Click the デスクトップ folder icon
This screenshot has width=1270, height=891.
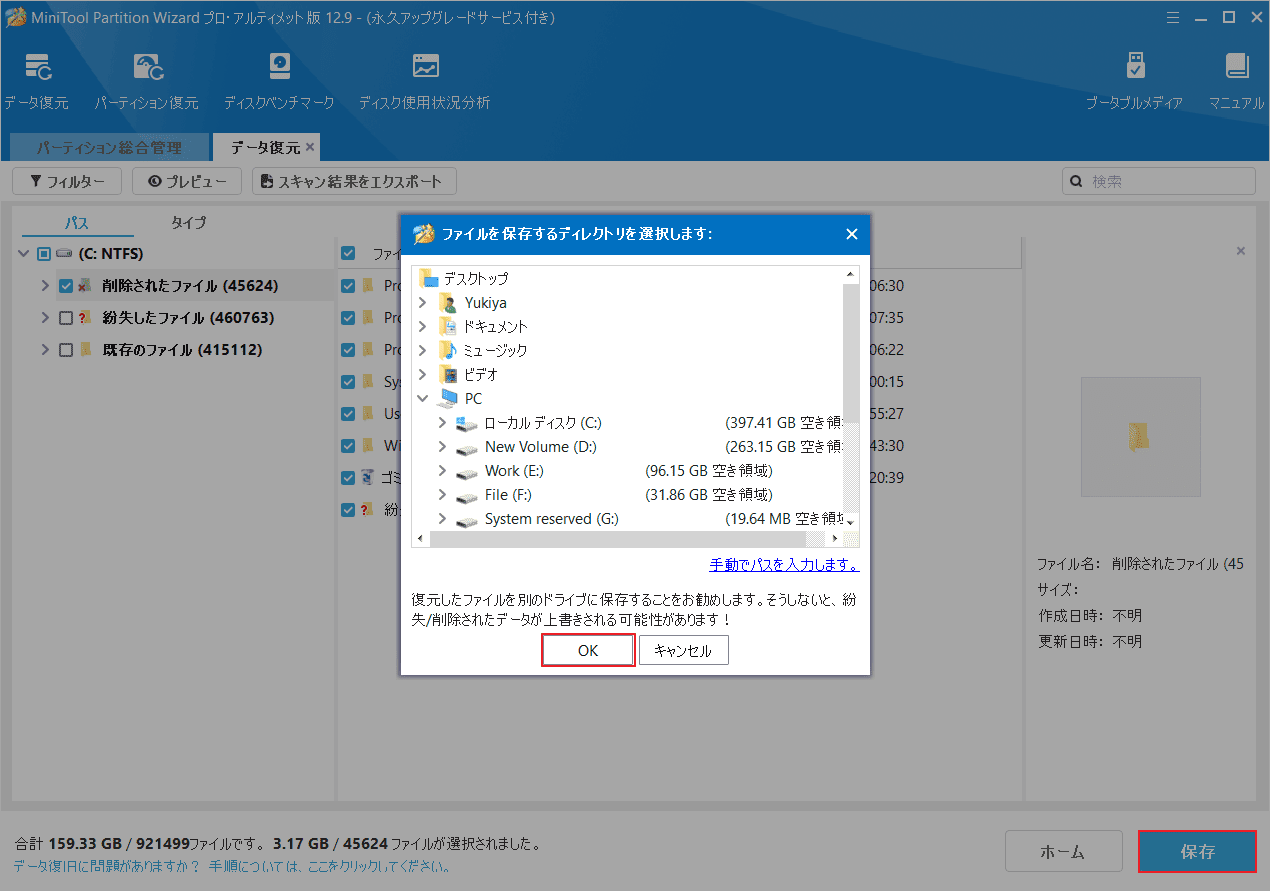tap(429, 279)
